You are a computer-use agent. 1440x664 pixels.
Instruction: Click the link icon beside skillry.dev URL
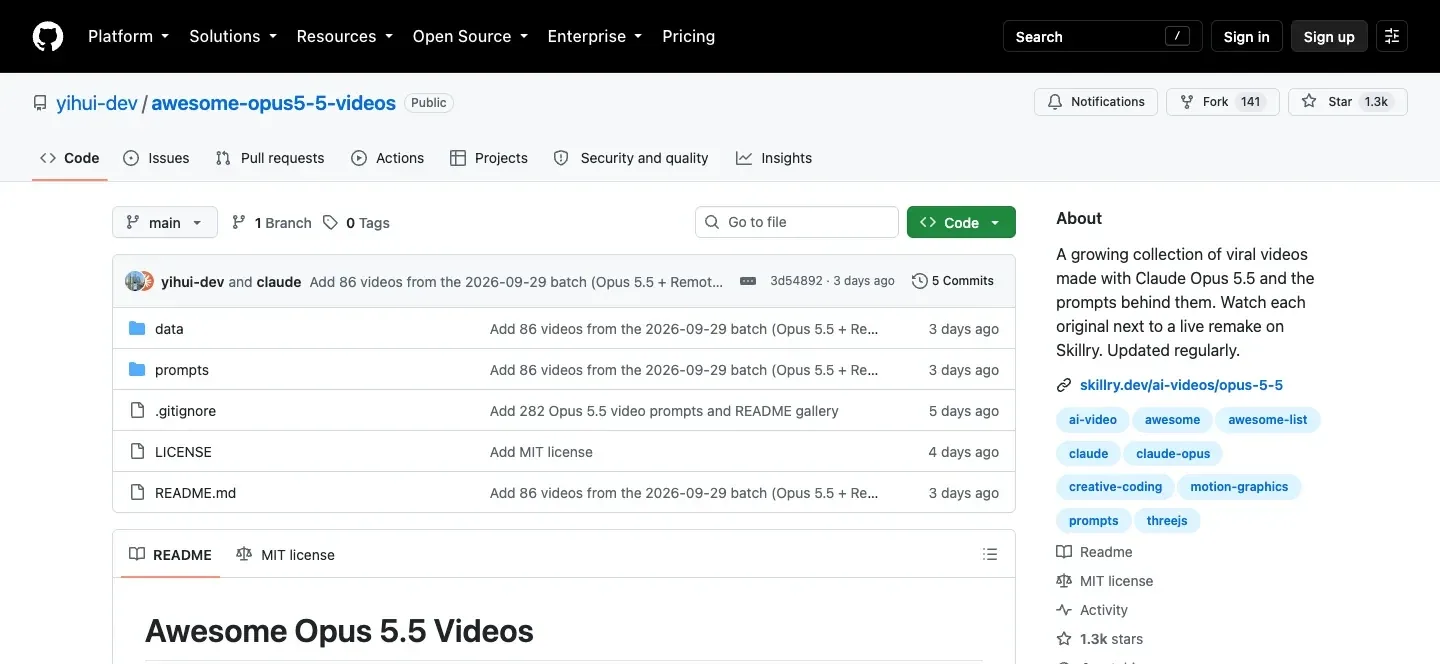tap(1064, 385)
